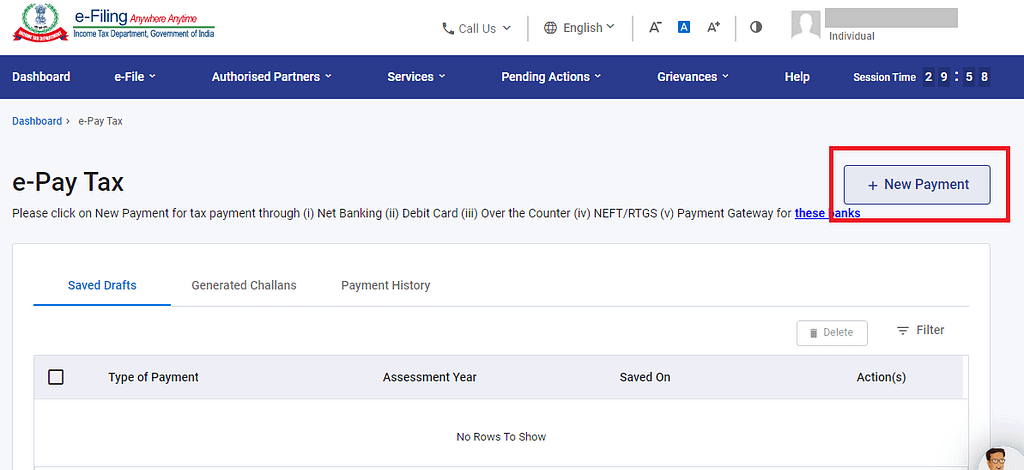
Task: Open the Authorised Partners menu
Action: coord(272,76)
